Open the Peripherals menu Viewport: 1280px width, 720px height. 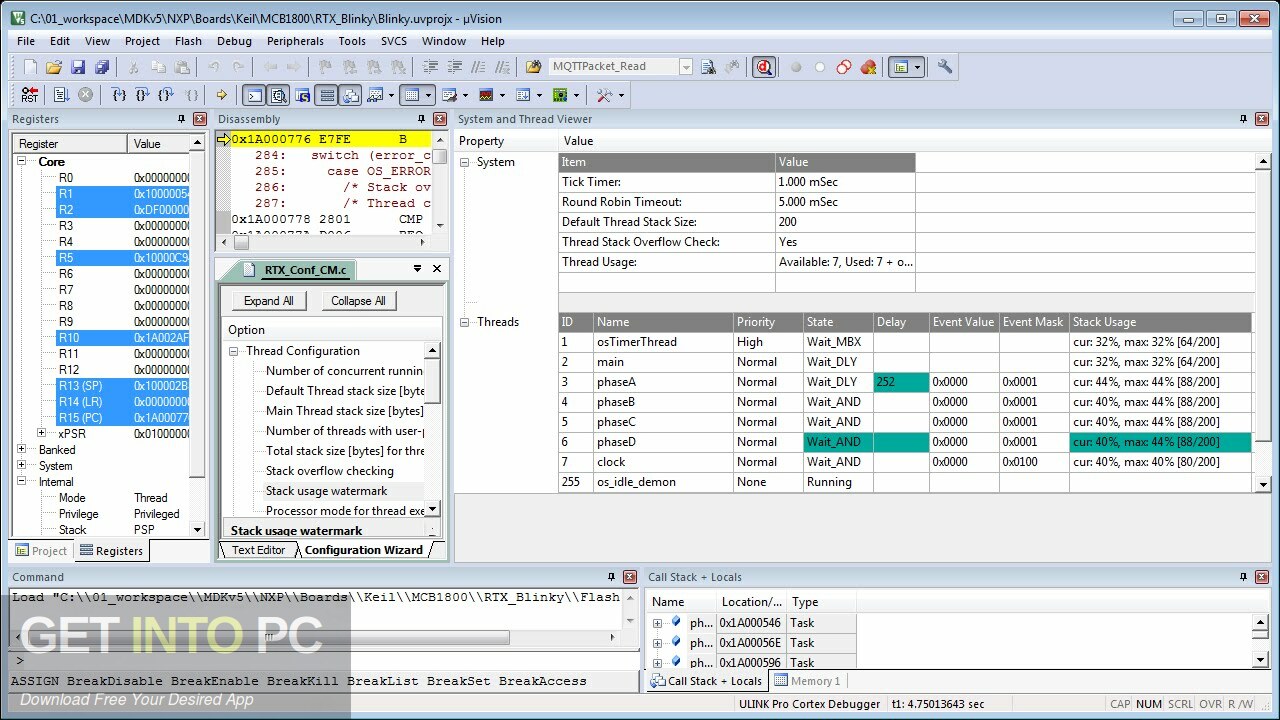coord(295,41)
